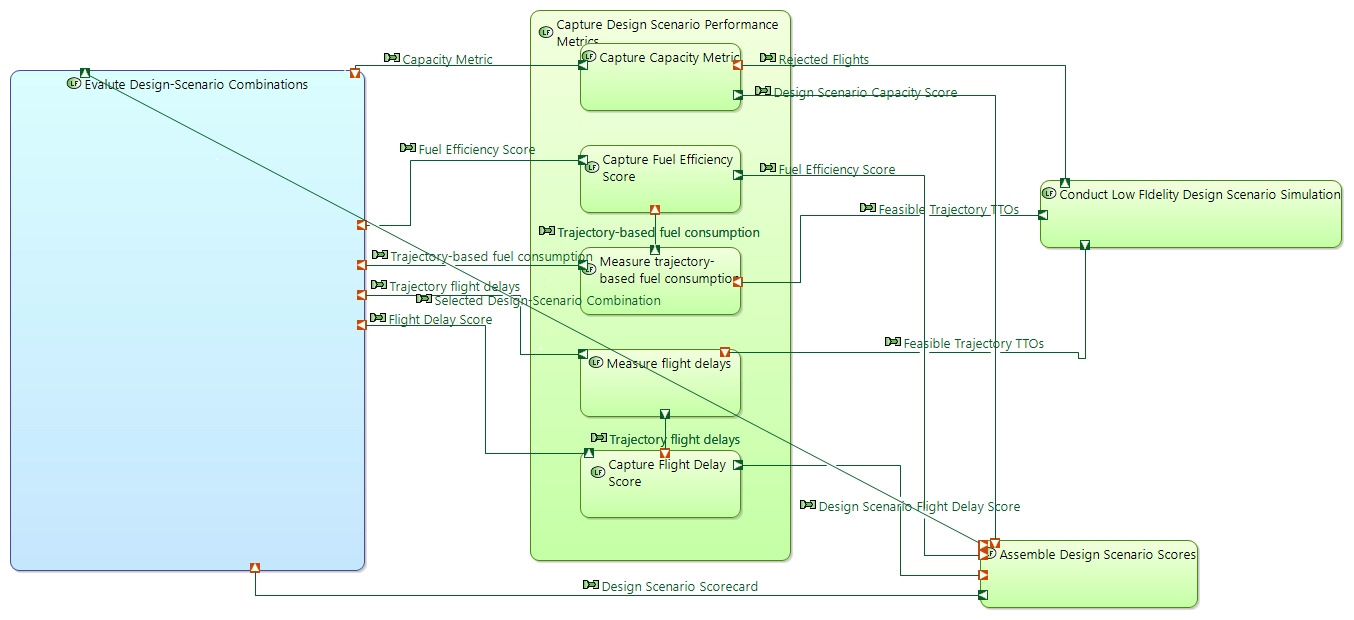The width and height of the screenshot is (1354, 620).
Task: Click the function icon of Evalute Design-Scenario Combinations
Action: (x=73, y=84)
